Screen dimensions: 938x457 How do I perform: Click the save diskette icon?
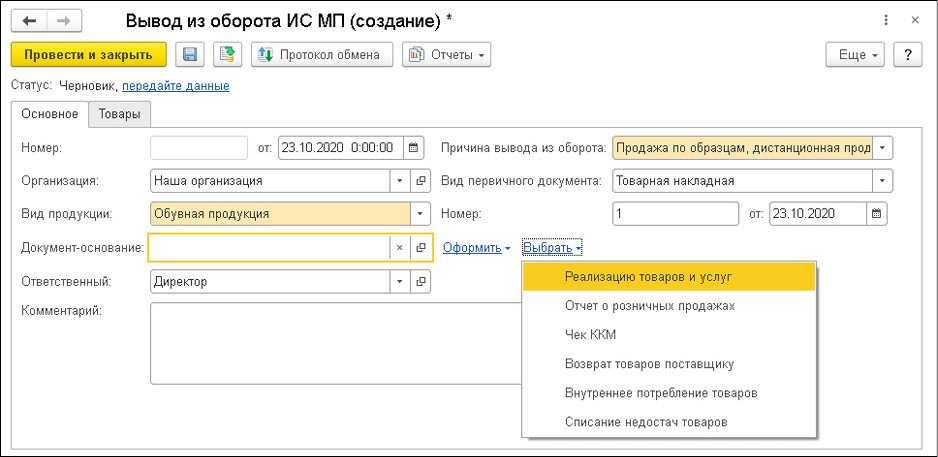190,55
